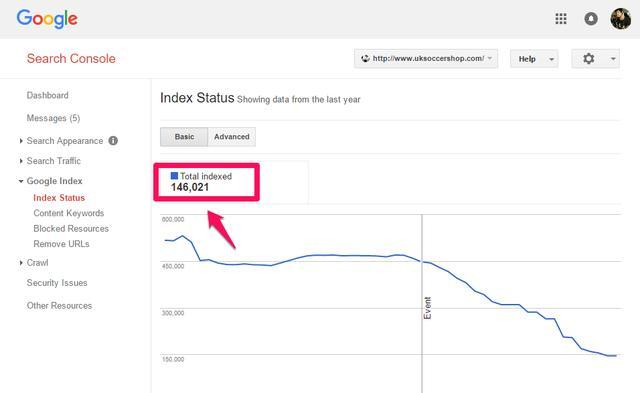The height and width of the screenshot is (393, 640).
Task: Open the Google apps grid icon
Action: coord(561,18)
